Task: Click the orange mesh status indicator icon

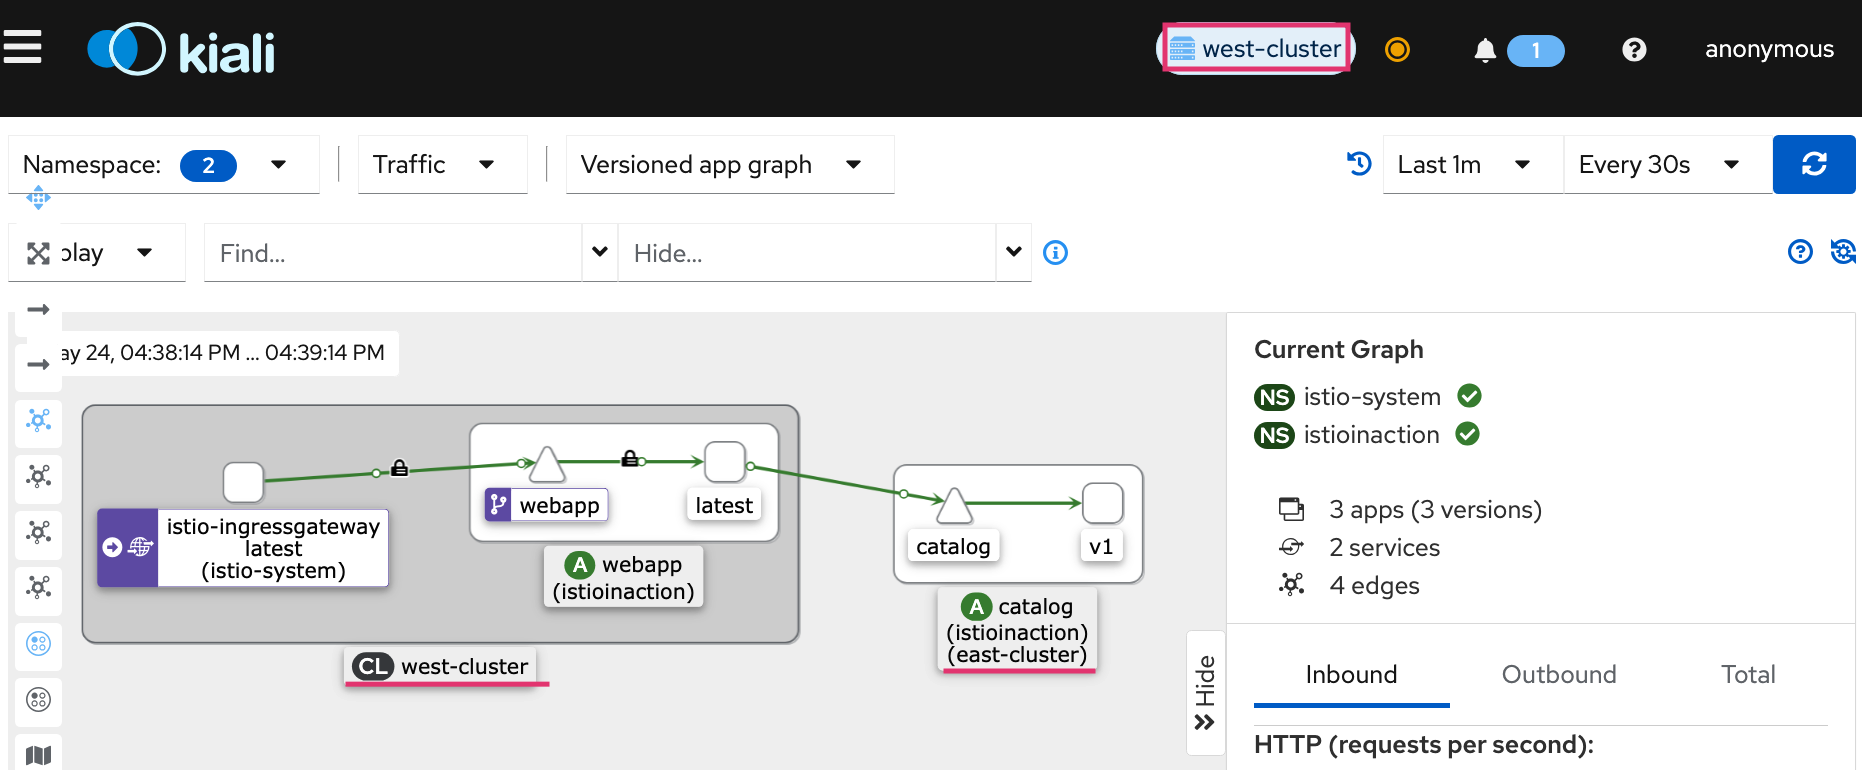Action: coord(1397,49)
